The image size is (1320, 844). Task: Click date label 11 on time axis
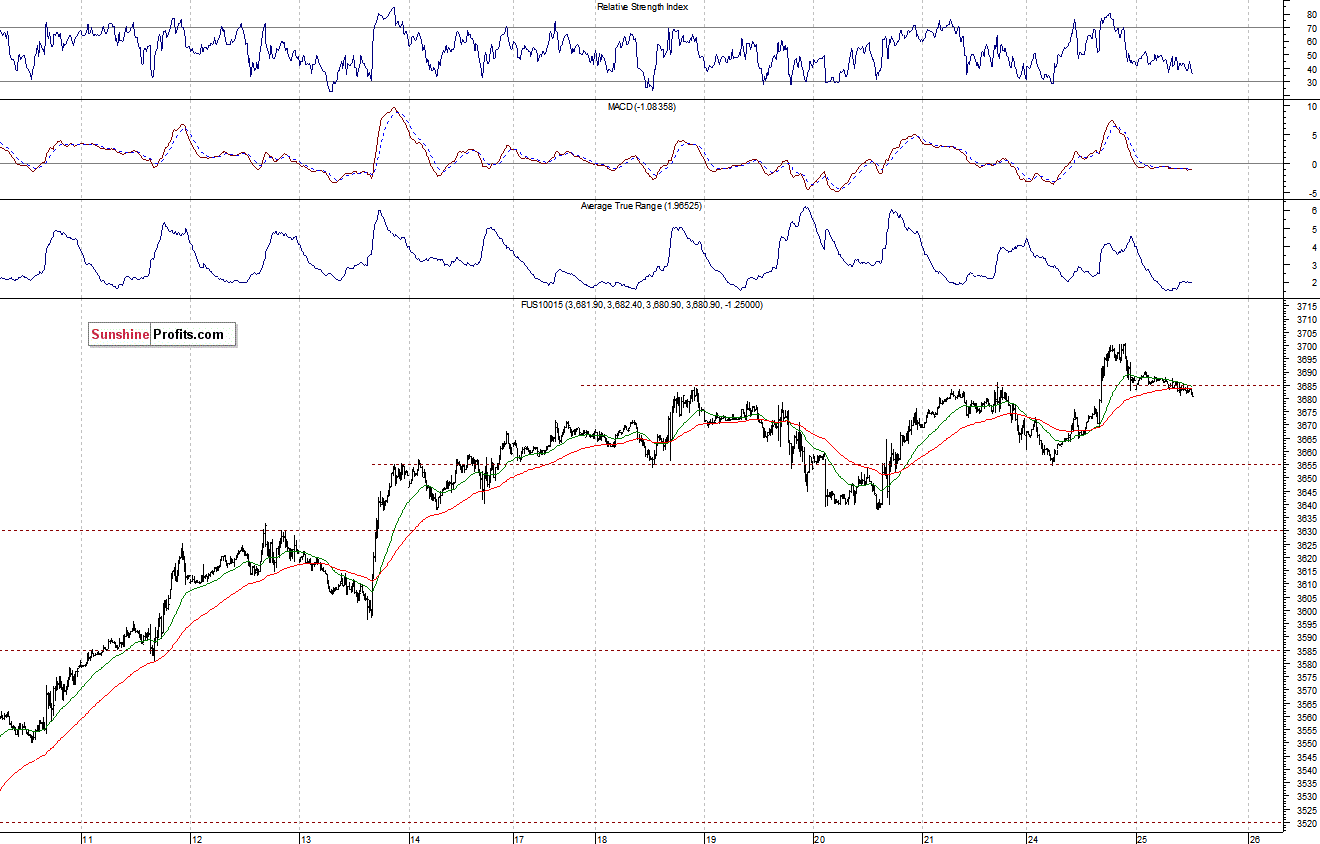(x=87, y=839)
